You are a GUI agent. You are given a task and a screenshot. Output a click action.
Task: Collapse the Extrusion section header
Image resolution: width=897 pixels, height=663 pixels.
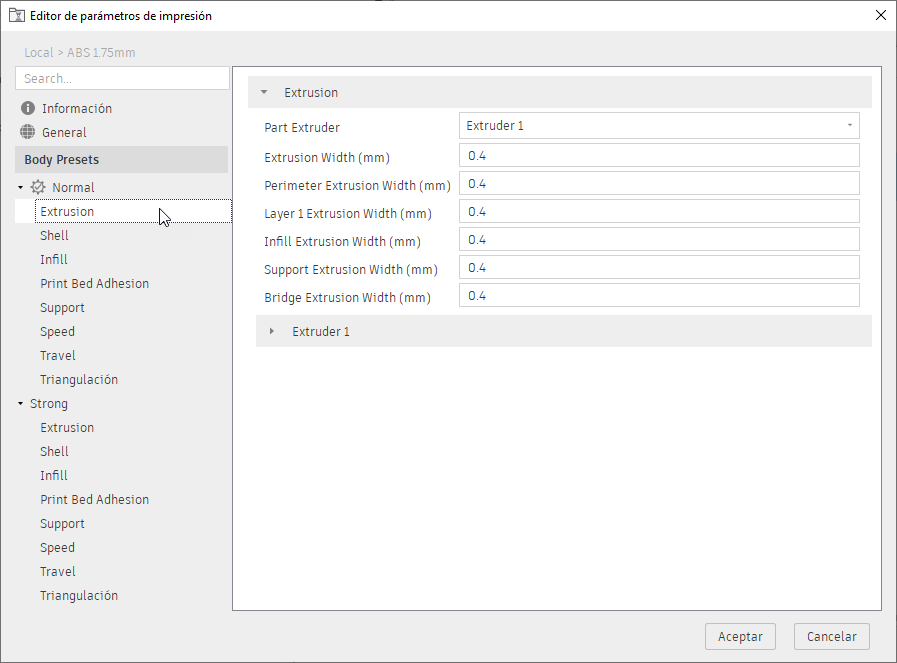(264, 92)
